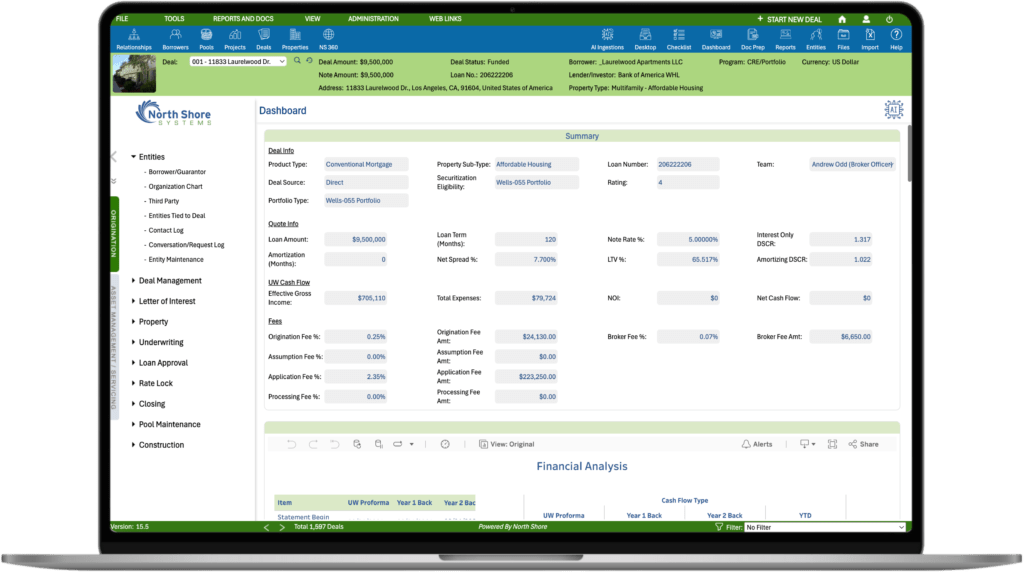Open the Reports toolbar icon
The width and height of the screenshot is (1024, 572).
tap(785, 39)
